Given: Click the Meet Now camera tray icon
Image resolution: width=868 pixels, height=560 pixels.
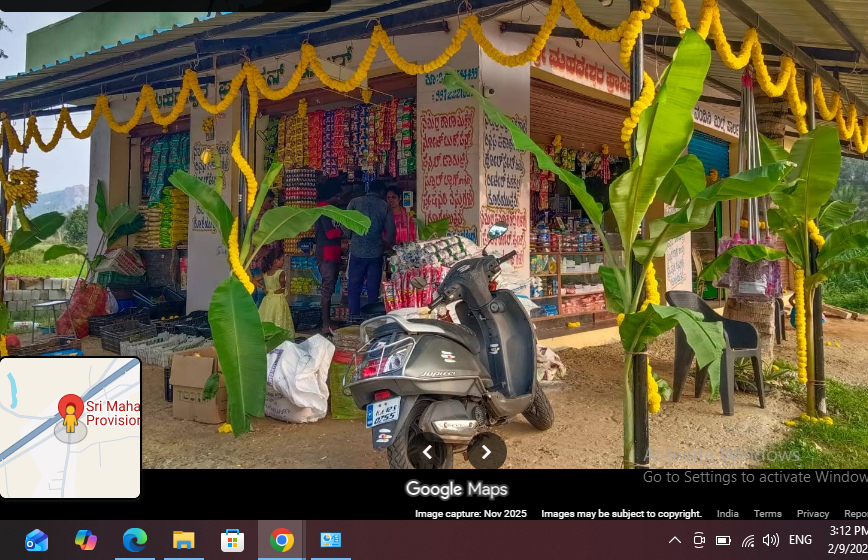Looking at the screenshot, I should pyautogui.click(x=699, y=540).
